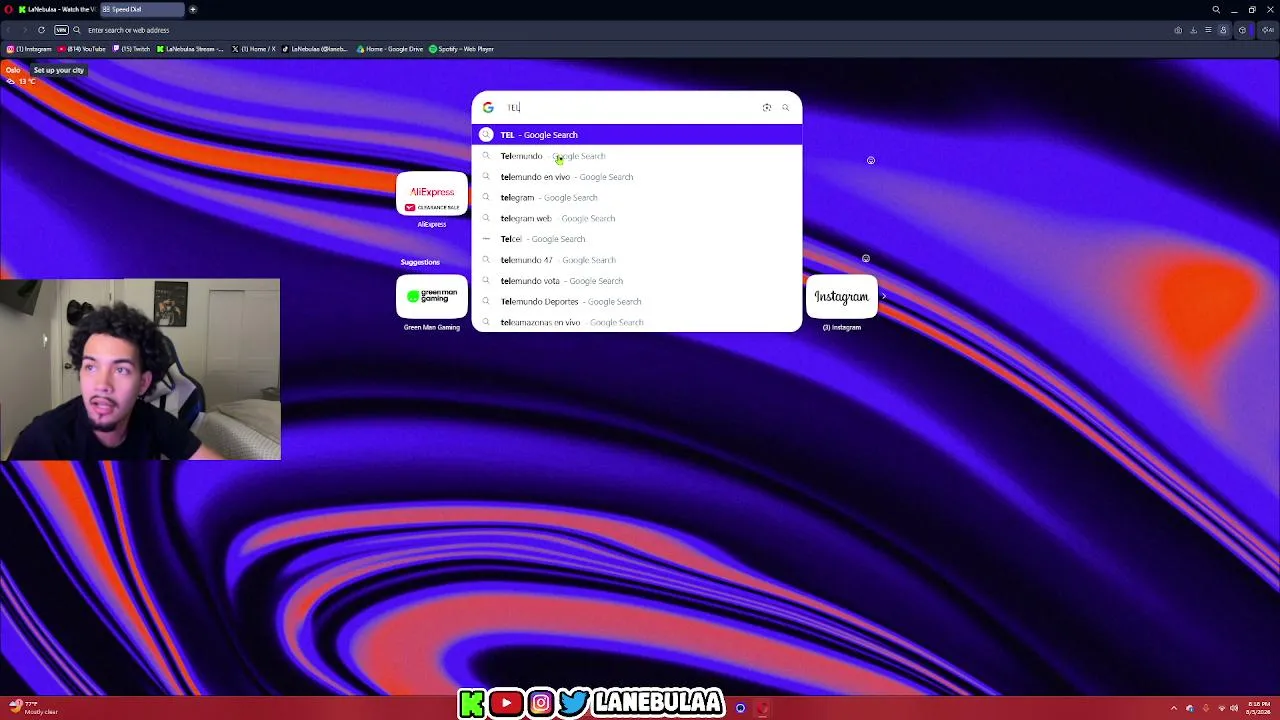Pick the 'telegram web' suggestion
The image size is (1280, 720).
click(637, 218)
